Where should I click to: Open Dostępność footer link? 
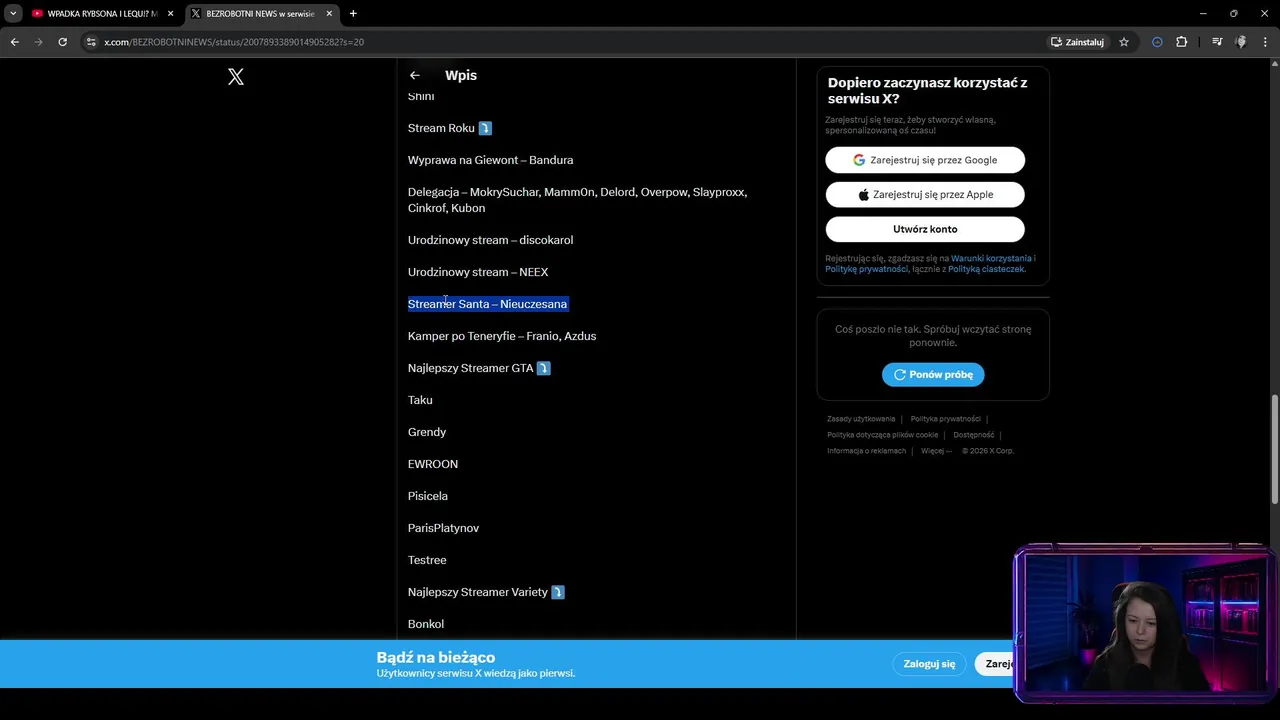tap(973, 435)
